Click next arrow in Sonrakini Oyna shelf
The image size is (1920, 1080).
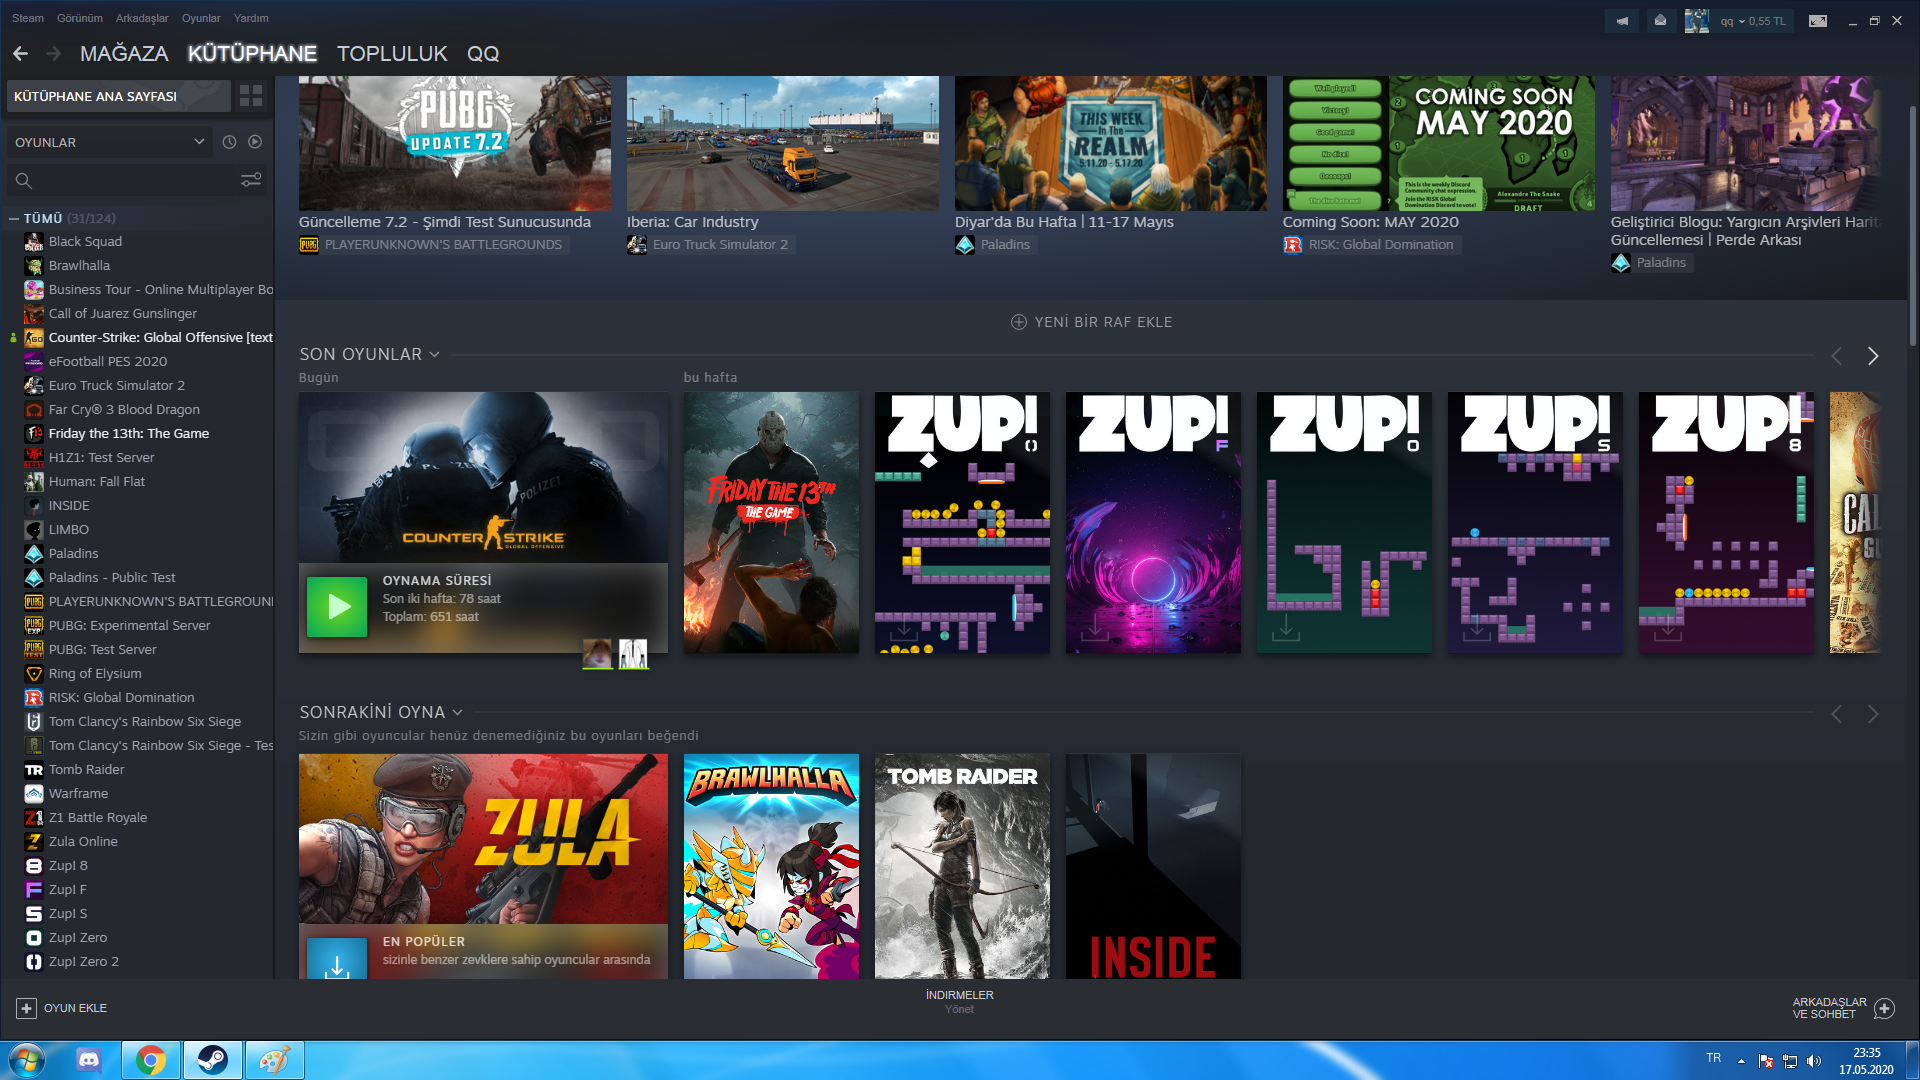1873,714
